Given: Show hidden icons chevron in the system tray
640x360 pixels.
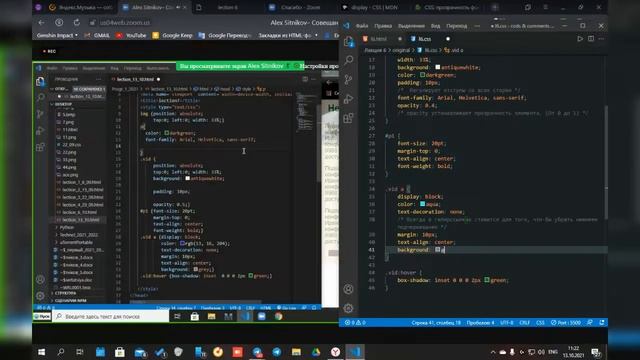Looking at the screenshot, I should pyautogui.click(x=493, y=352).
